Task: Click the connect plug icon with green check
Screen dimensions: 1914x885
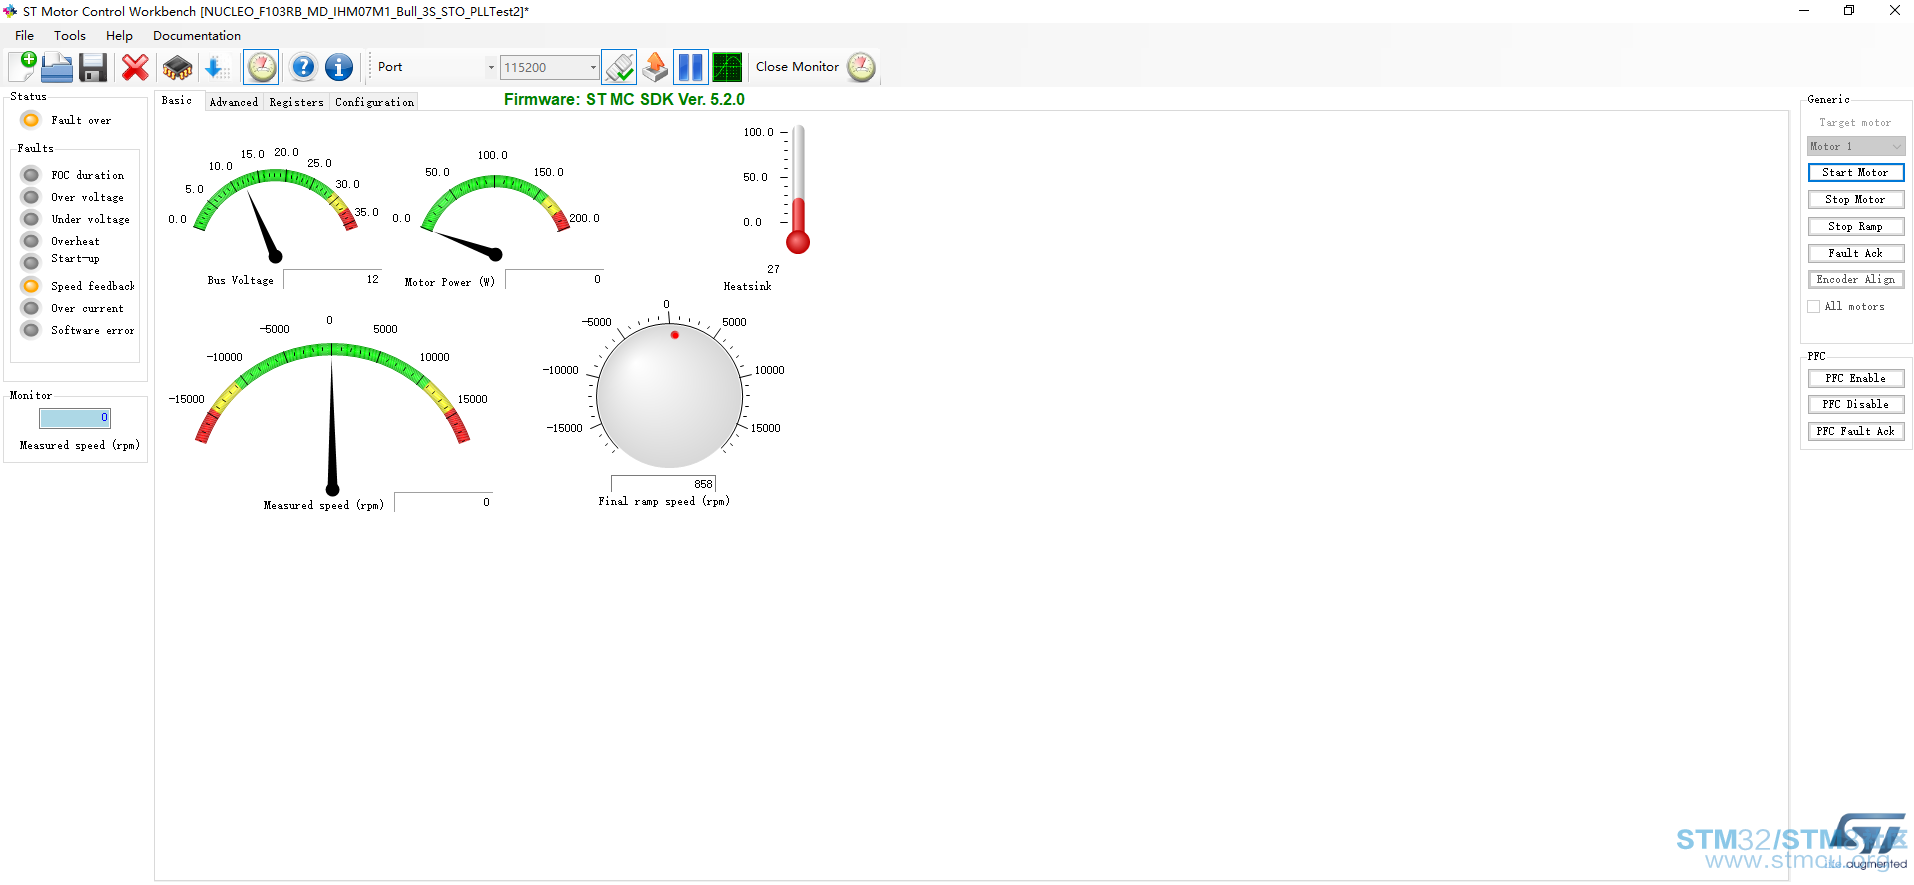Action: point(619,67)
